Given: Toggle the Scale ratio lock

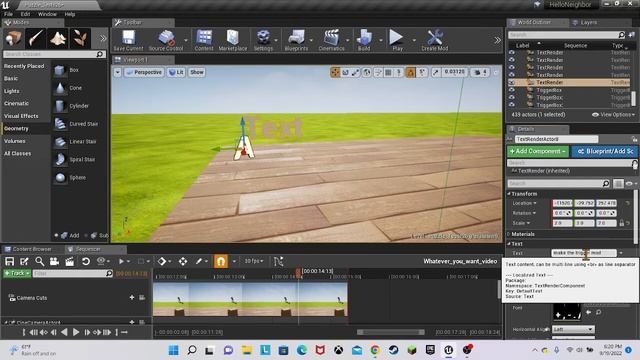Looking at the screenshot, I should (622, 223).
